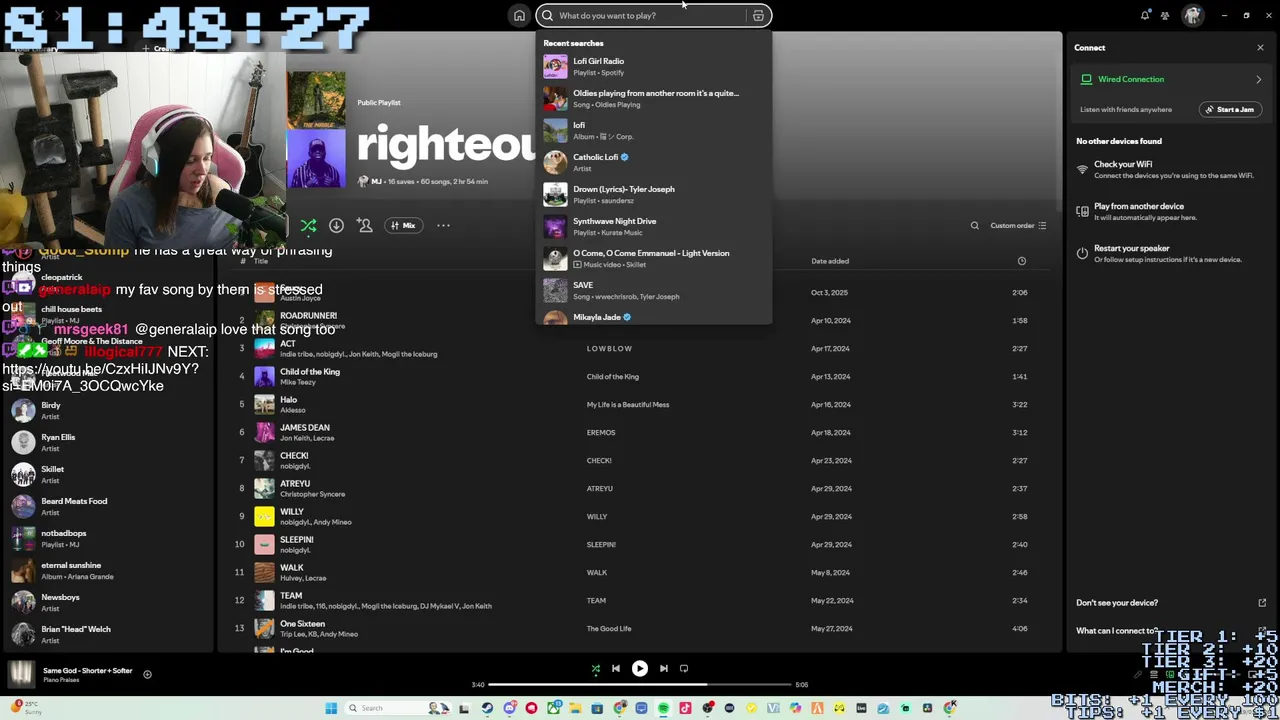The height and width of the screenshot is (720, 1280).
Task: Click the Date added column header
Action: 830,261
